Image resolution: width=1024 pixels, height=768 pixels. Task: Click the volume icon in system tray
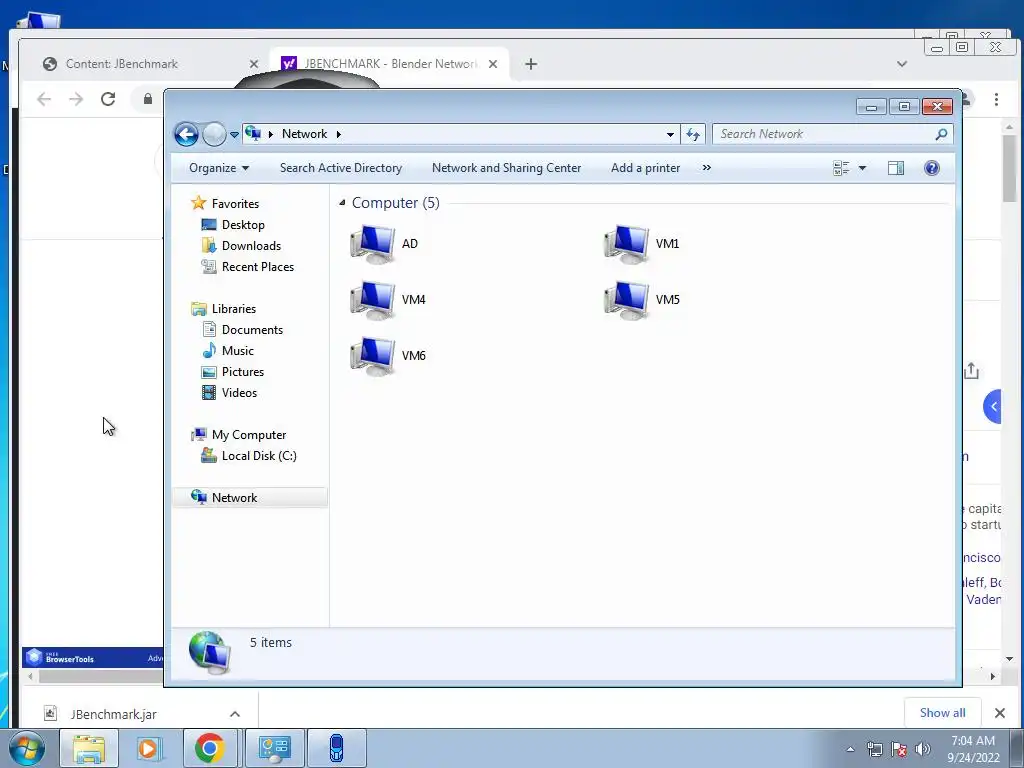click(x=923, y=749)
